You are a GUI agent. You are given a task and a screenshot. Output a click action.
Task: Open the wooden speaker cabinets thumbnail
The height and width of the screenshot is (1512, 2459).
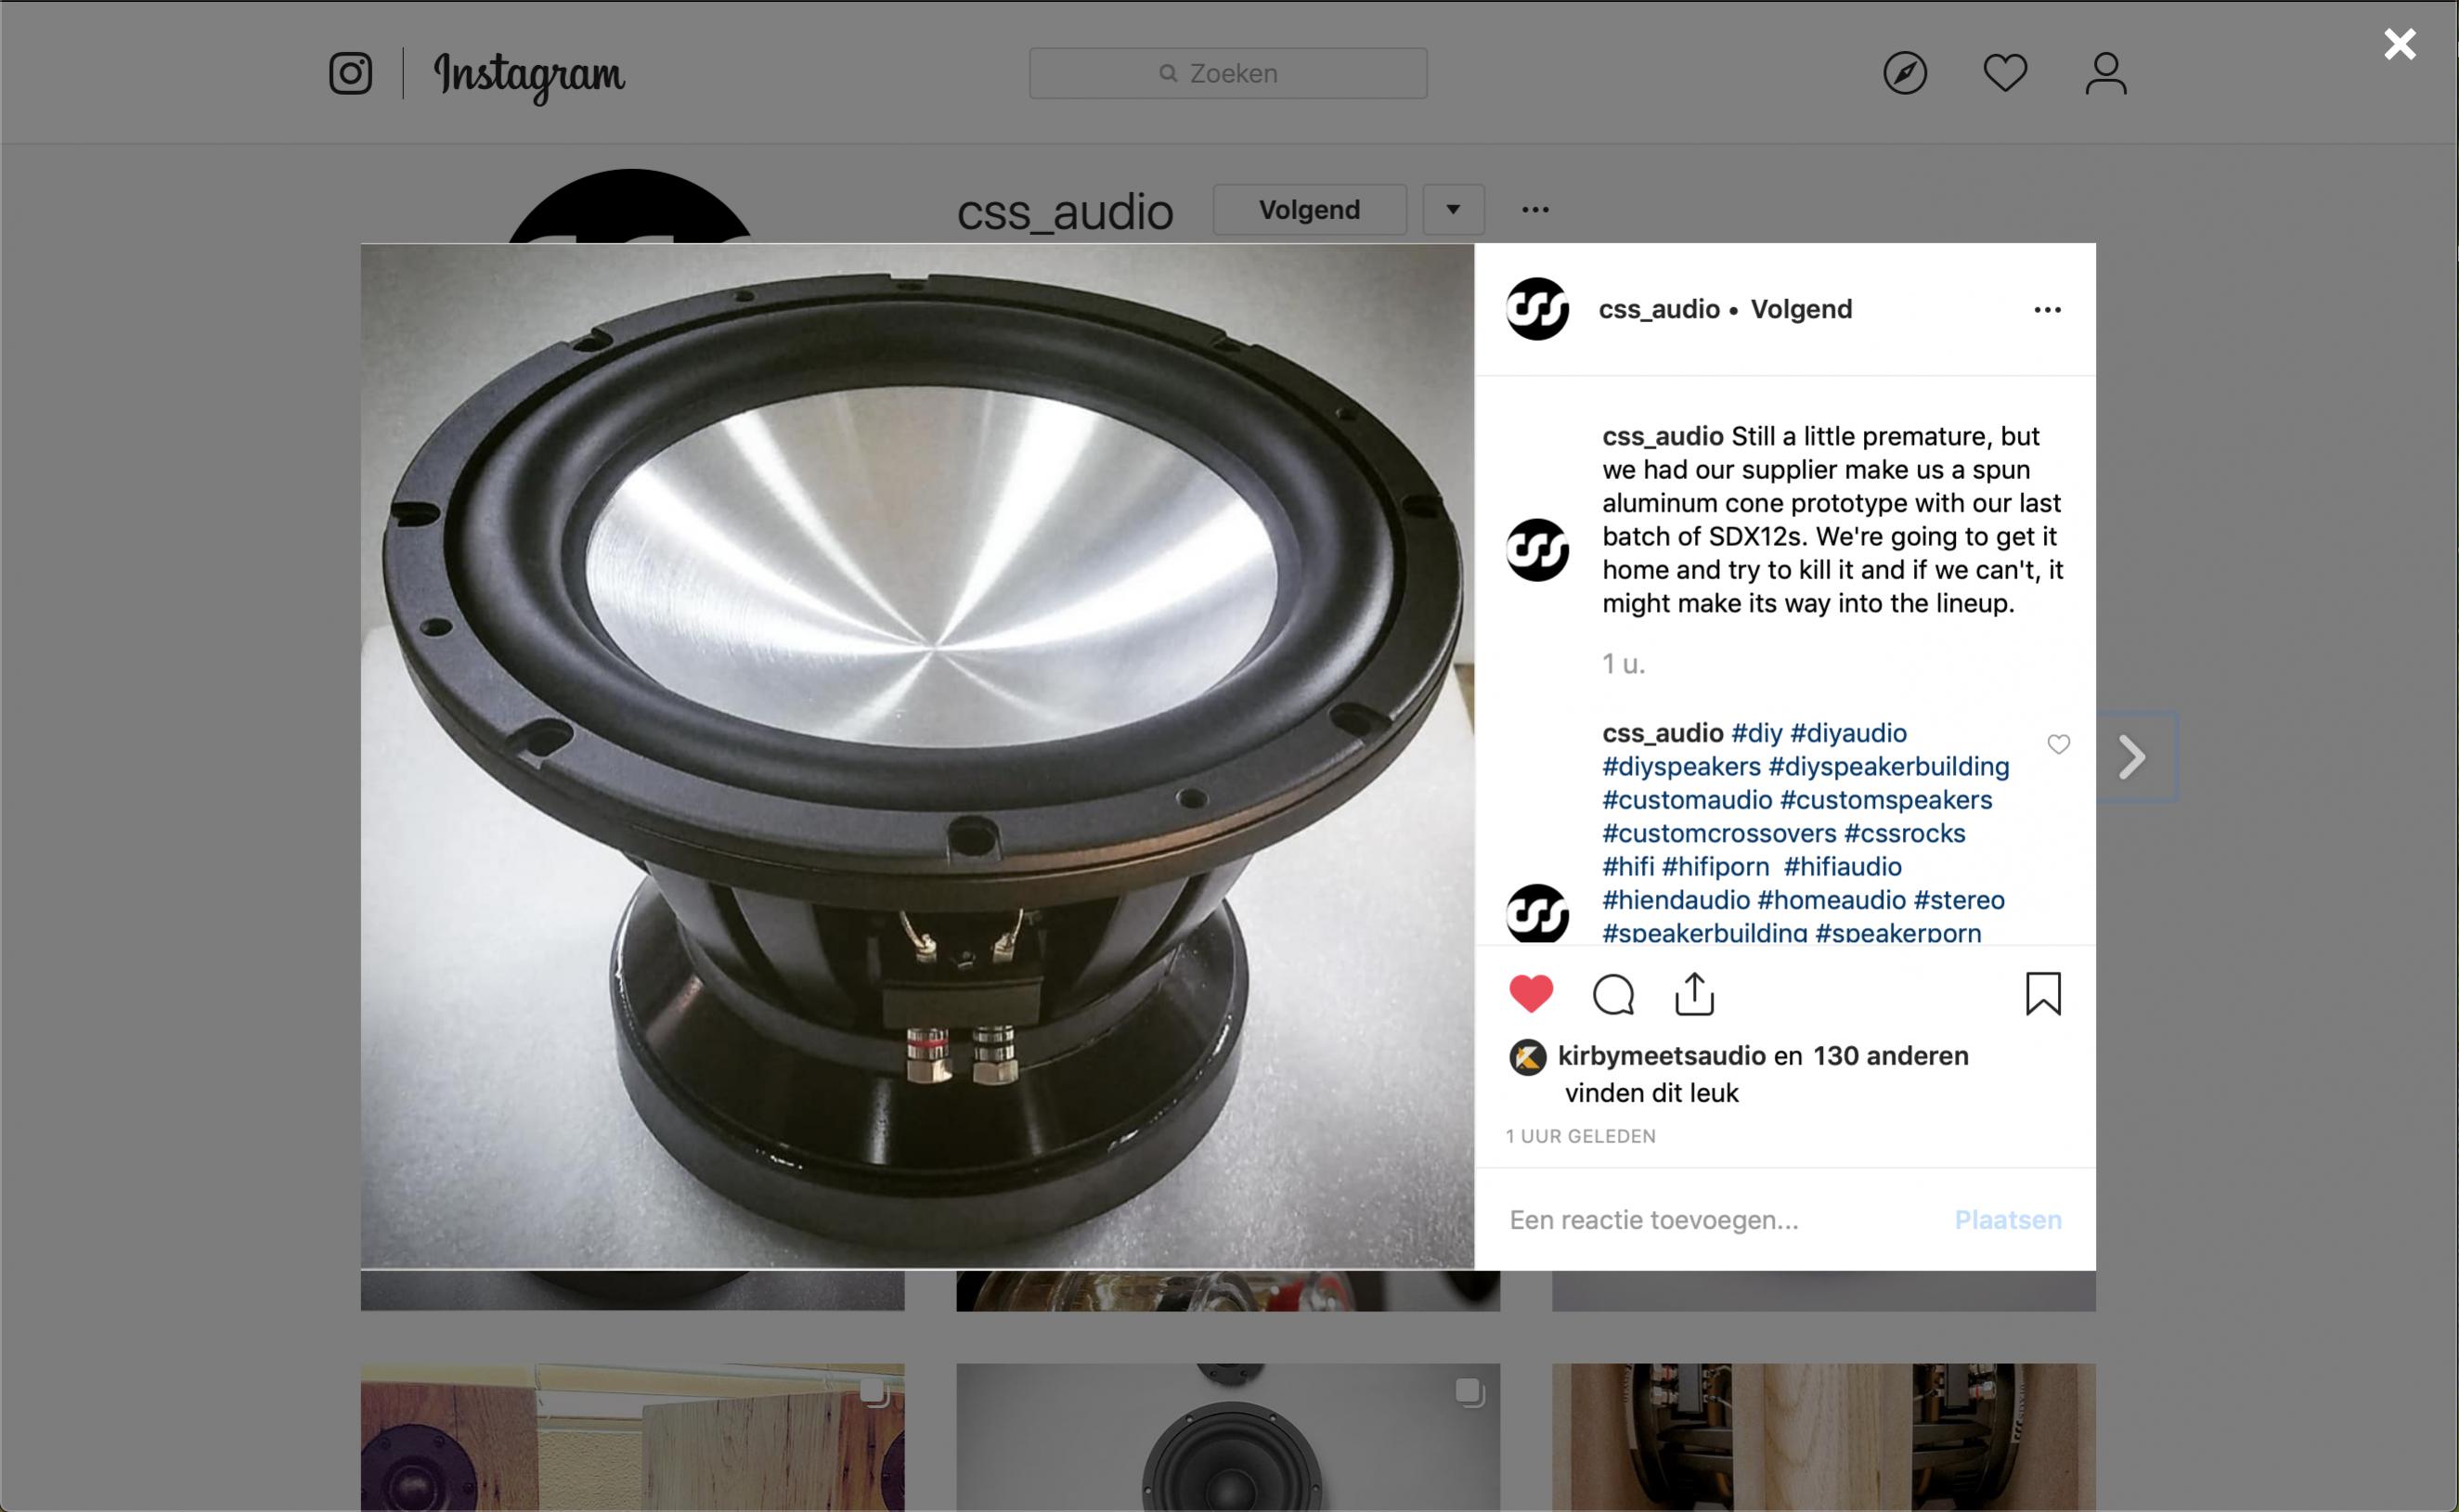[x=632, y=1437]
